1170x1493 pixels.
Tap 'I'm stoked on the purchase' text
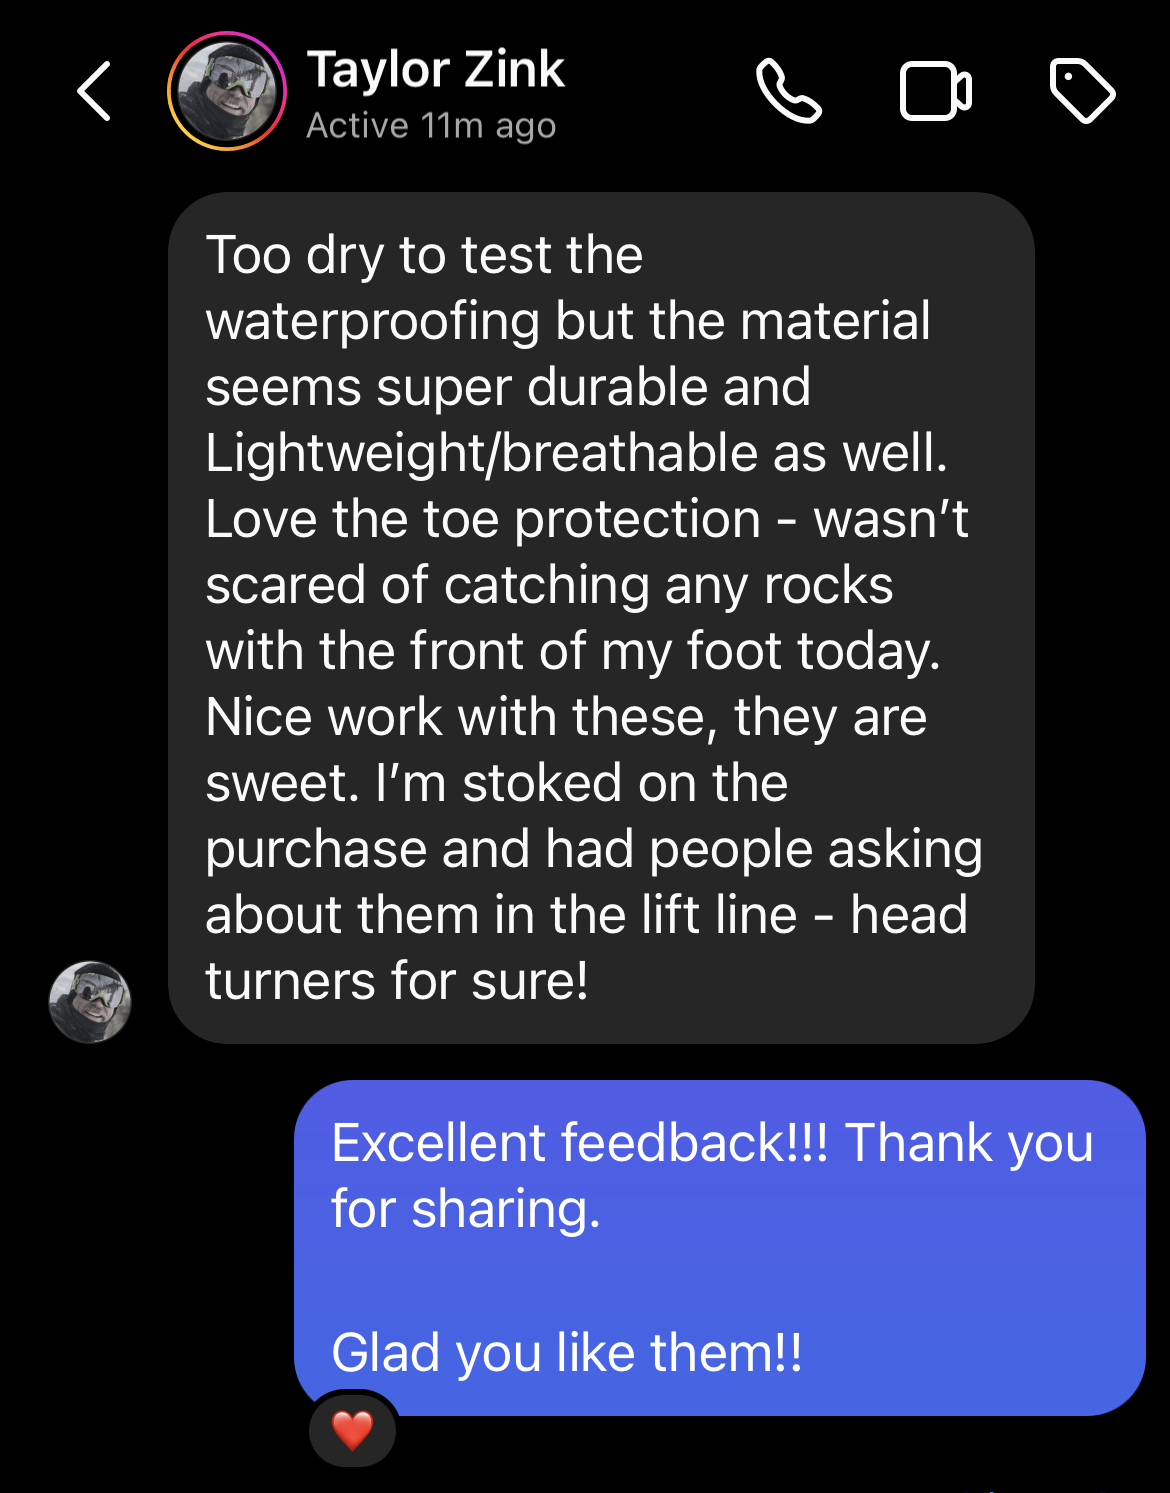point(496,816)
